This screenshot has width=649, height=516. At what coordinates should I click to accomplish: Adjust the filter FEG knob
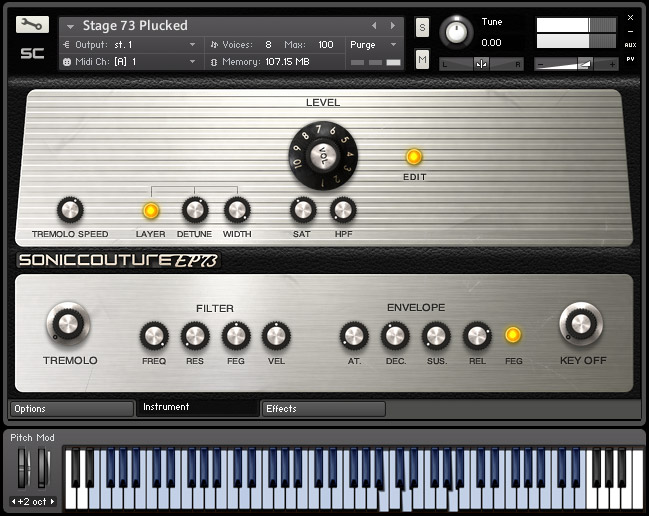tap(236, 336)
